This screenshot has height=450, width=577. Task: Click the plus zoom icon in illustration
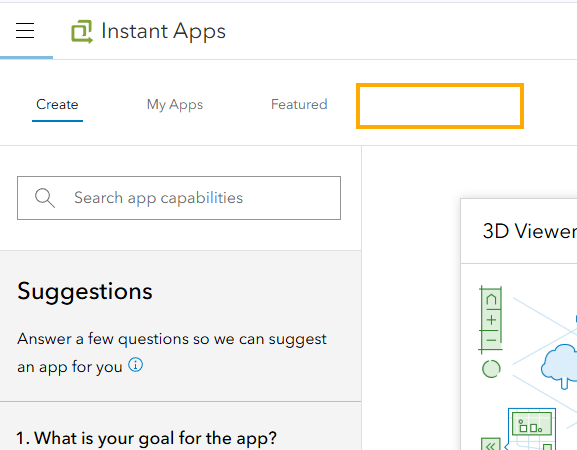pyautogui.click(x=491, y=320)
